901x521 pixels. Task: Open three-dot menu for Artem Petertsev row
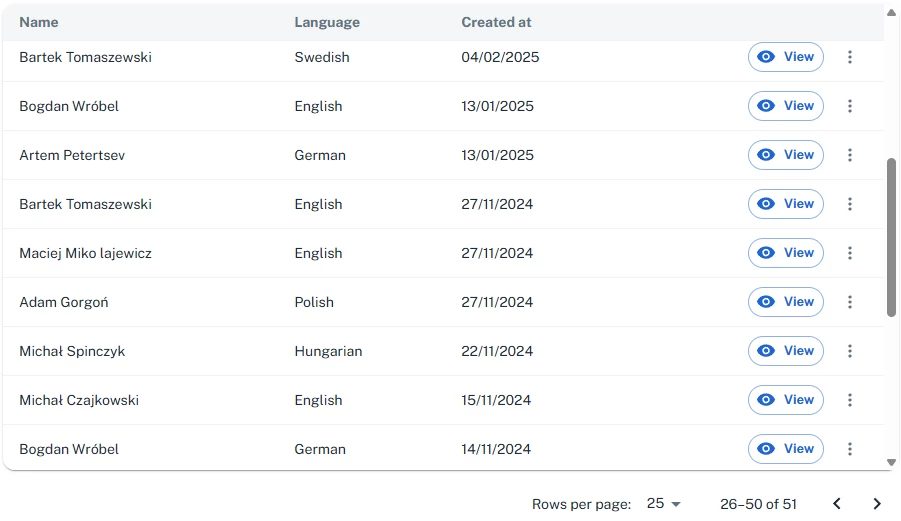tap(850, 155)
